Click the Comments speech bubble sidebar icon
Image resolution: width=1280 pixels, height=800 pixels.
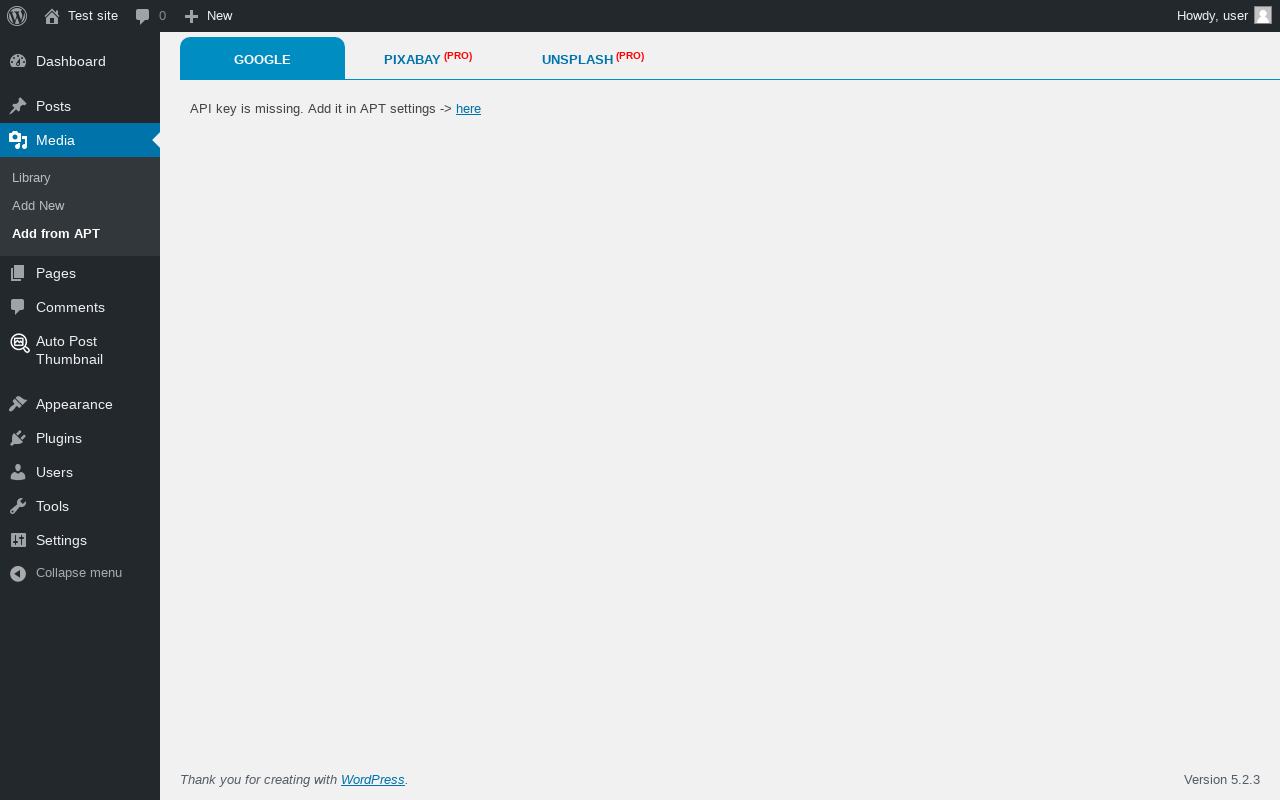[x=18, y=307]
